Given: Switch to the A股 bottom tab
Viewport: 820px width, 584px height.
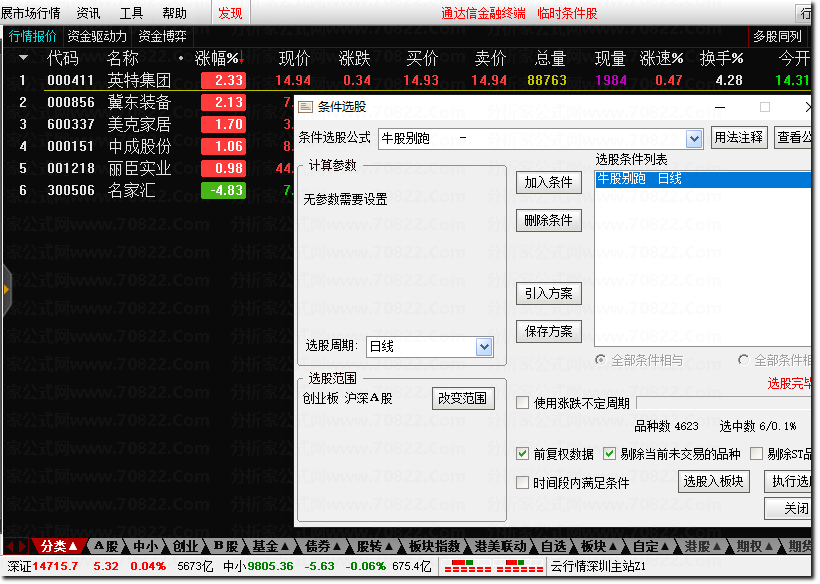Looking at the screenshot, I should (x=106, y=546).
